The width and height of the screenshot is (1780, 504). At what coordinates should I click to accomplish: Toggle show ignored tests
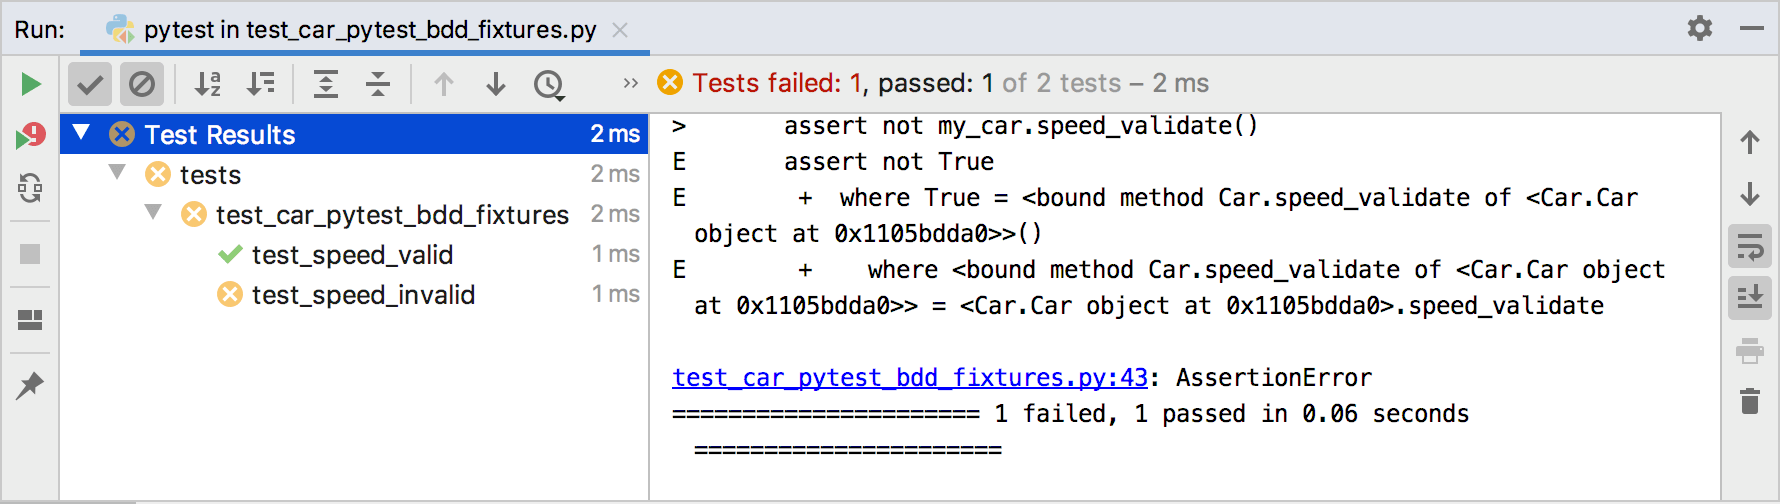point(142,84)
